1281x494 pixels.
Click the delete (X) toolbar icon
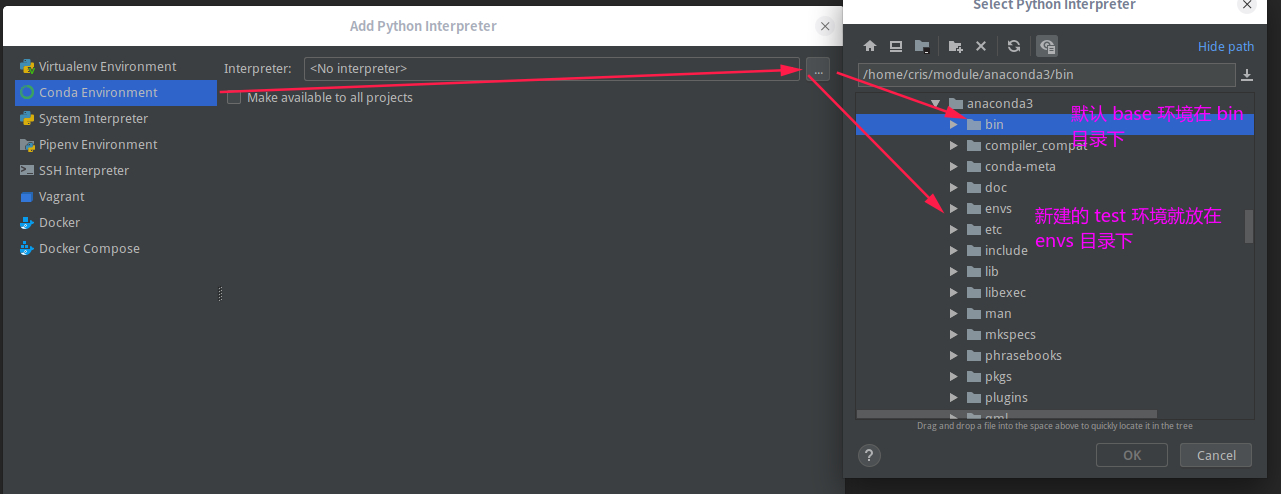(981, 46)
